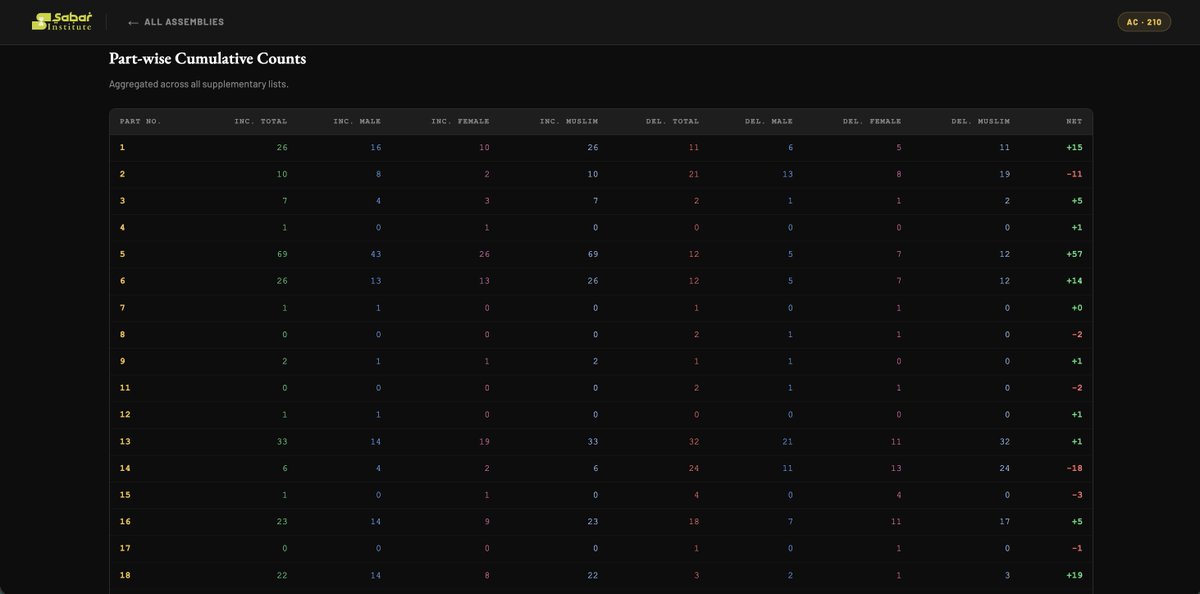Click Del. Total 24 in part 14 row

tap(694, 468)
